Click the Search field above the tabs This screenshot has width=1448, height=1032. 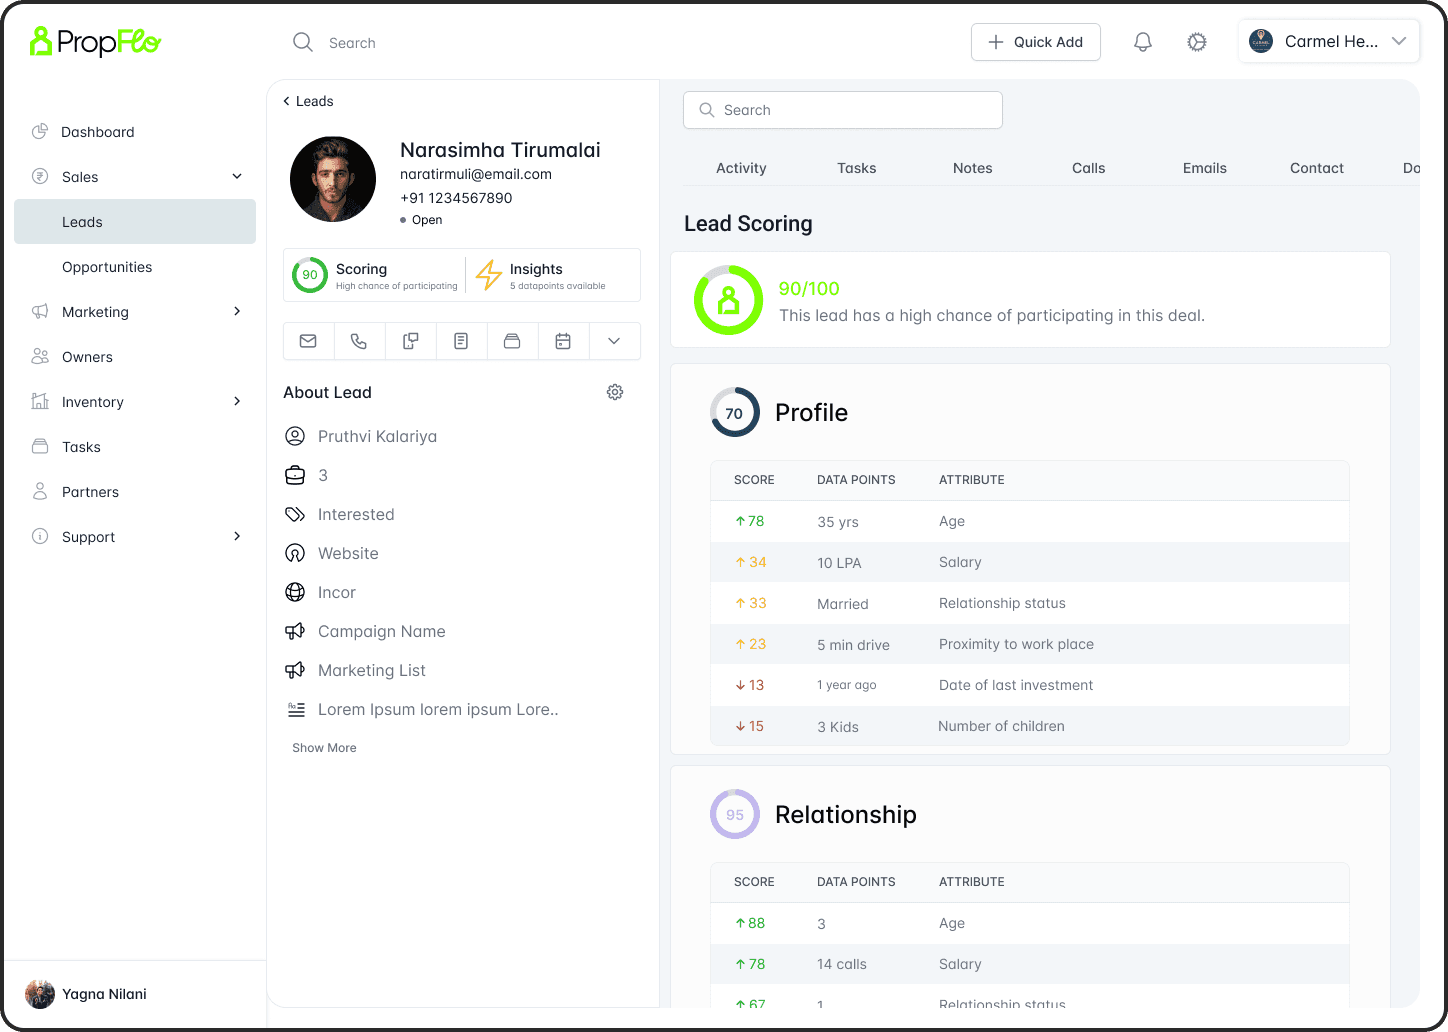coord(843,110)
